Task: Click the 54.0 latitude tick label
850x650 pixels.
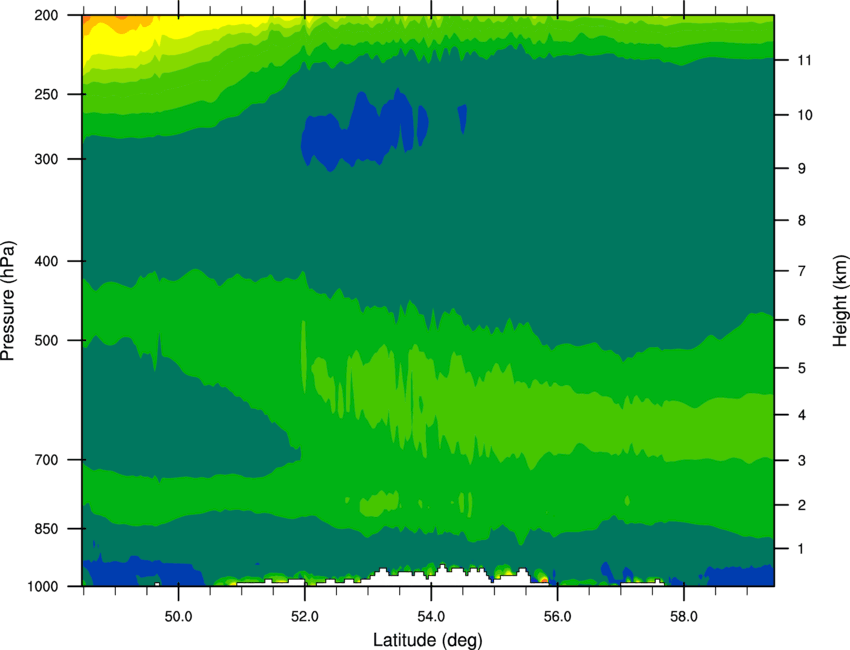Action: pyautogui.click(x=431, y=616)
